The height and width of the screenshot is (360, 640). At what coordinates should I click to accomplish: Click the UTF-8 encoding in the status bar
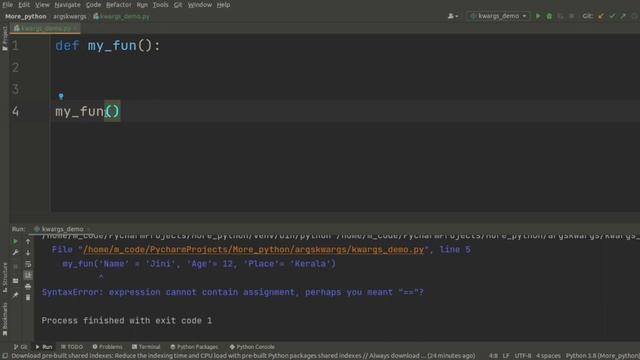click(x=522, y=356)
